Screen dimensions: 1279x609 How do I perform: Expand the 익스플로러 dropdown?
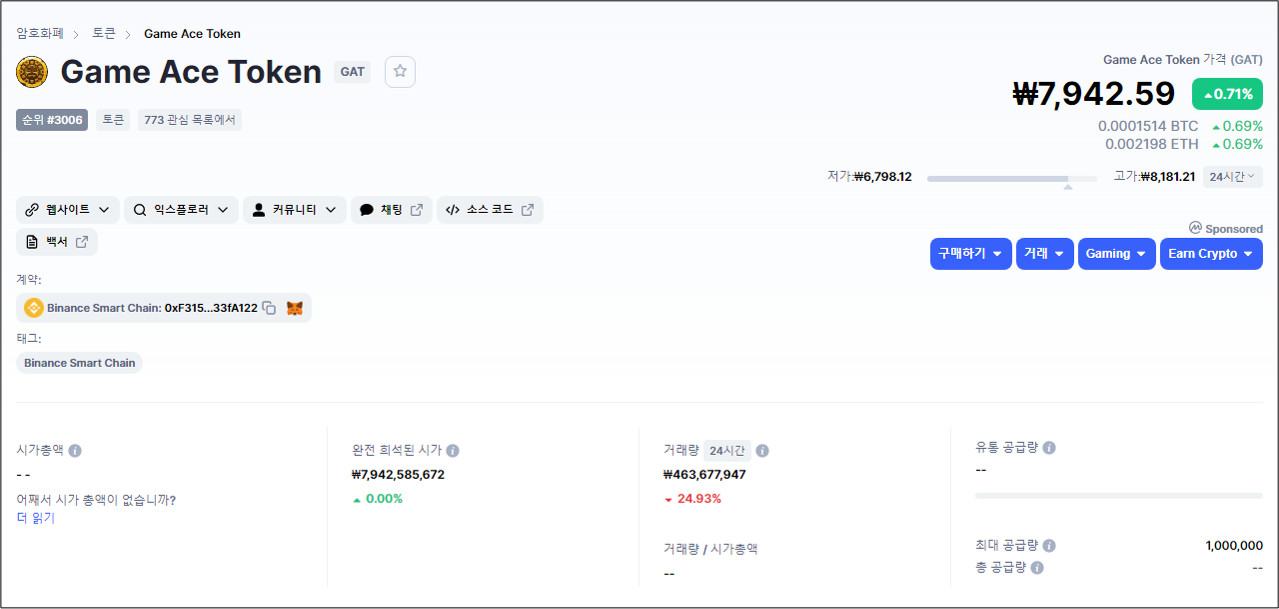181,210
